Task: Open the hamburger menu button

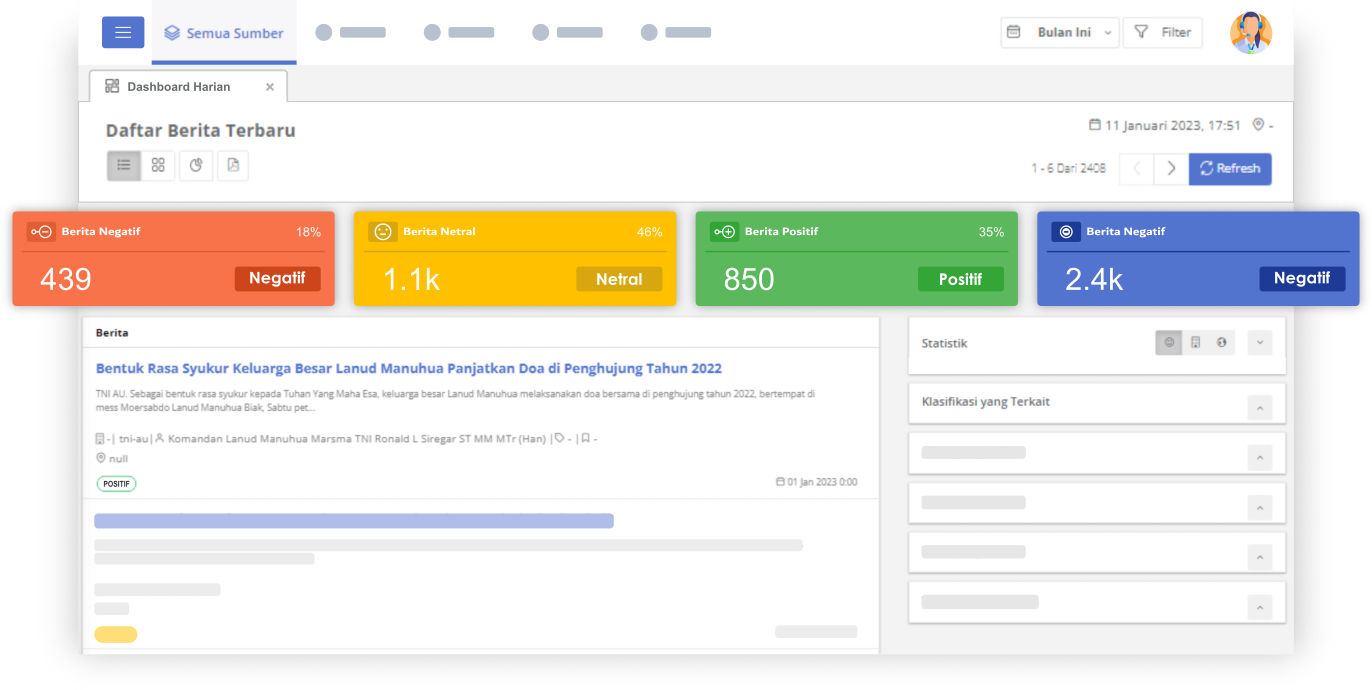Action: click(123, 32)
